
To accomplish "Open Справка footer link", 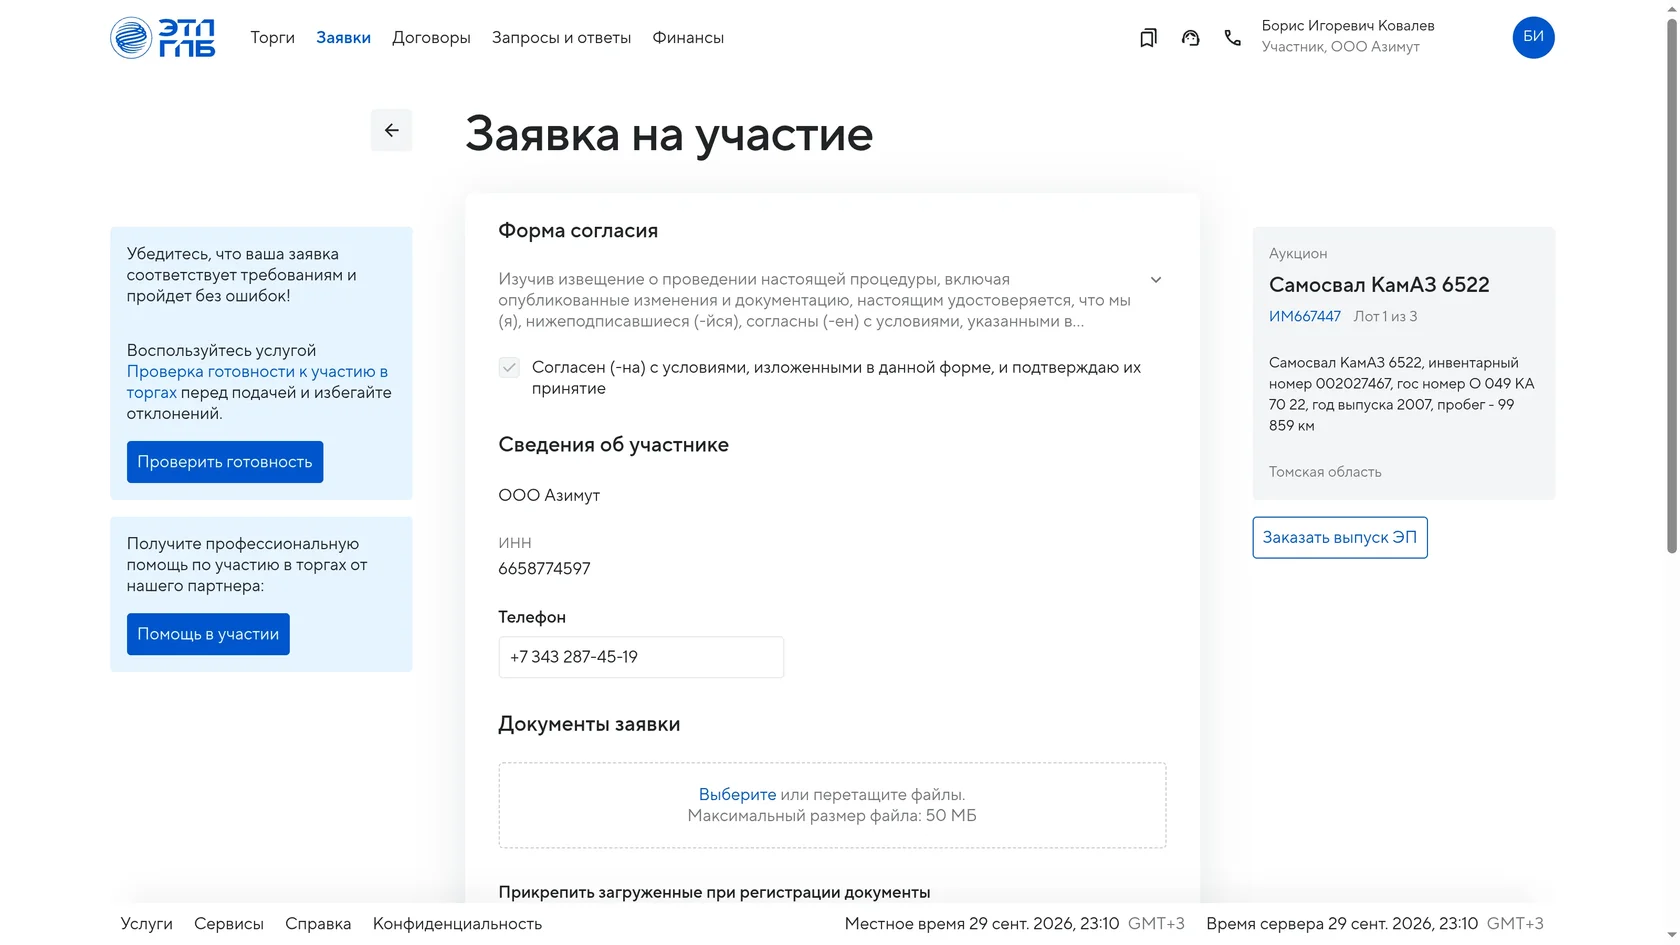I will 318,924.
